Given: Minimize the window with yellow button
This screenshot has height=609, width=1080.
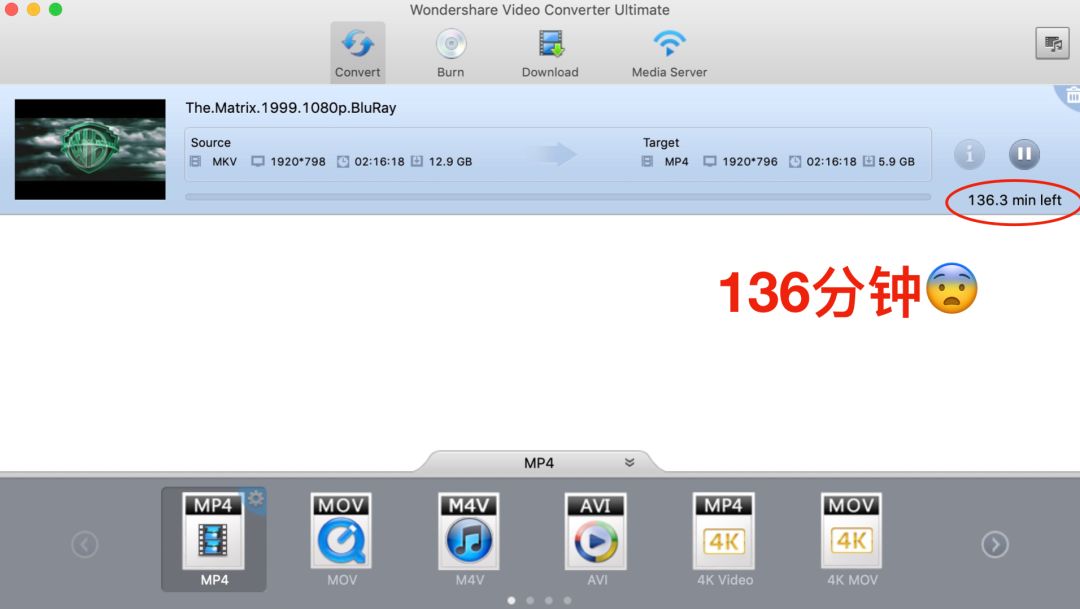Looking at the screenshot, I should click(x=33, y=9).
